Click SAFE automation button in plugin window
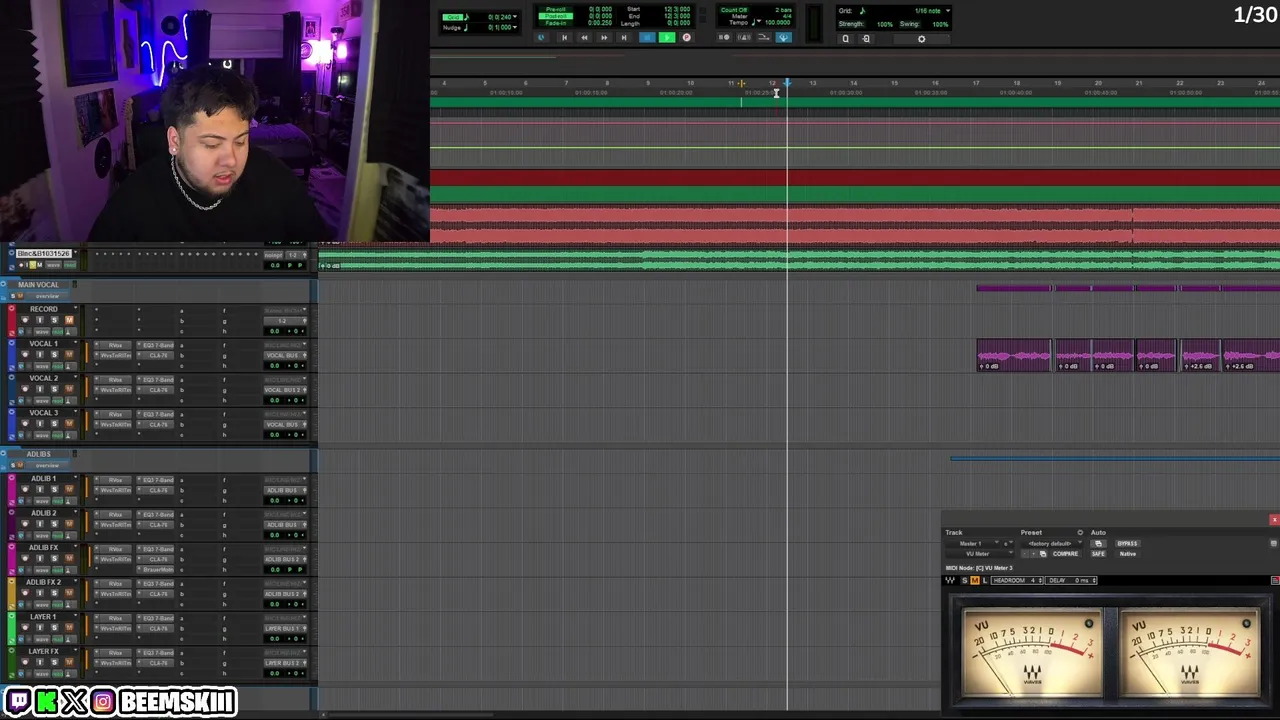This screenshot has width=1280, height=720. coord(1098,554)
